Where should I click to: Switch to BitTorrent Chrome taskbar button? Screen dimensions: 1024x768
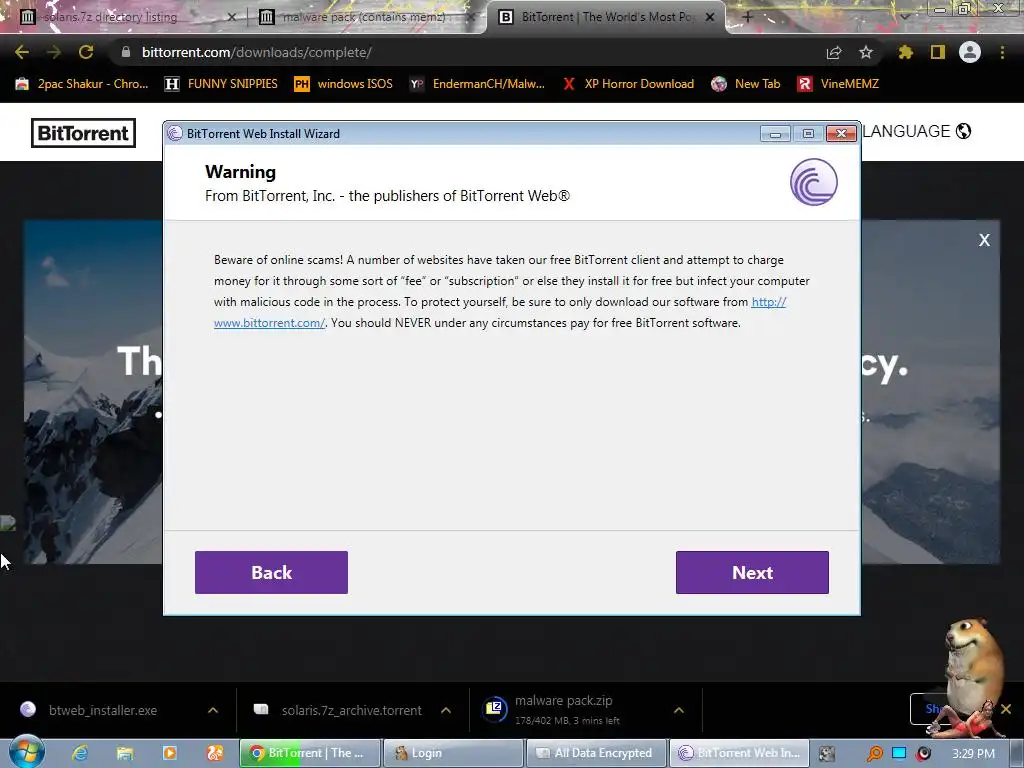(x=310, y=753)
